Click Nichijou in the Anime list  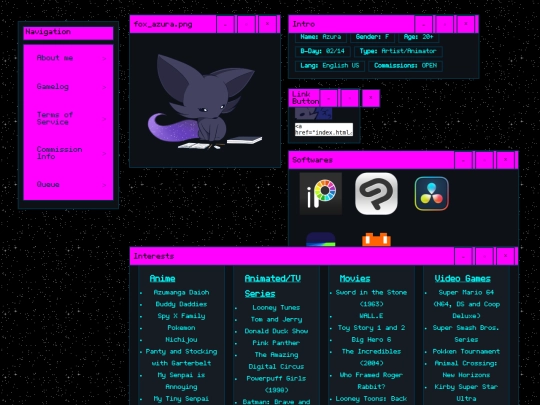pos(181,340)
